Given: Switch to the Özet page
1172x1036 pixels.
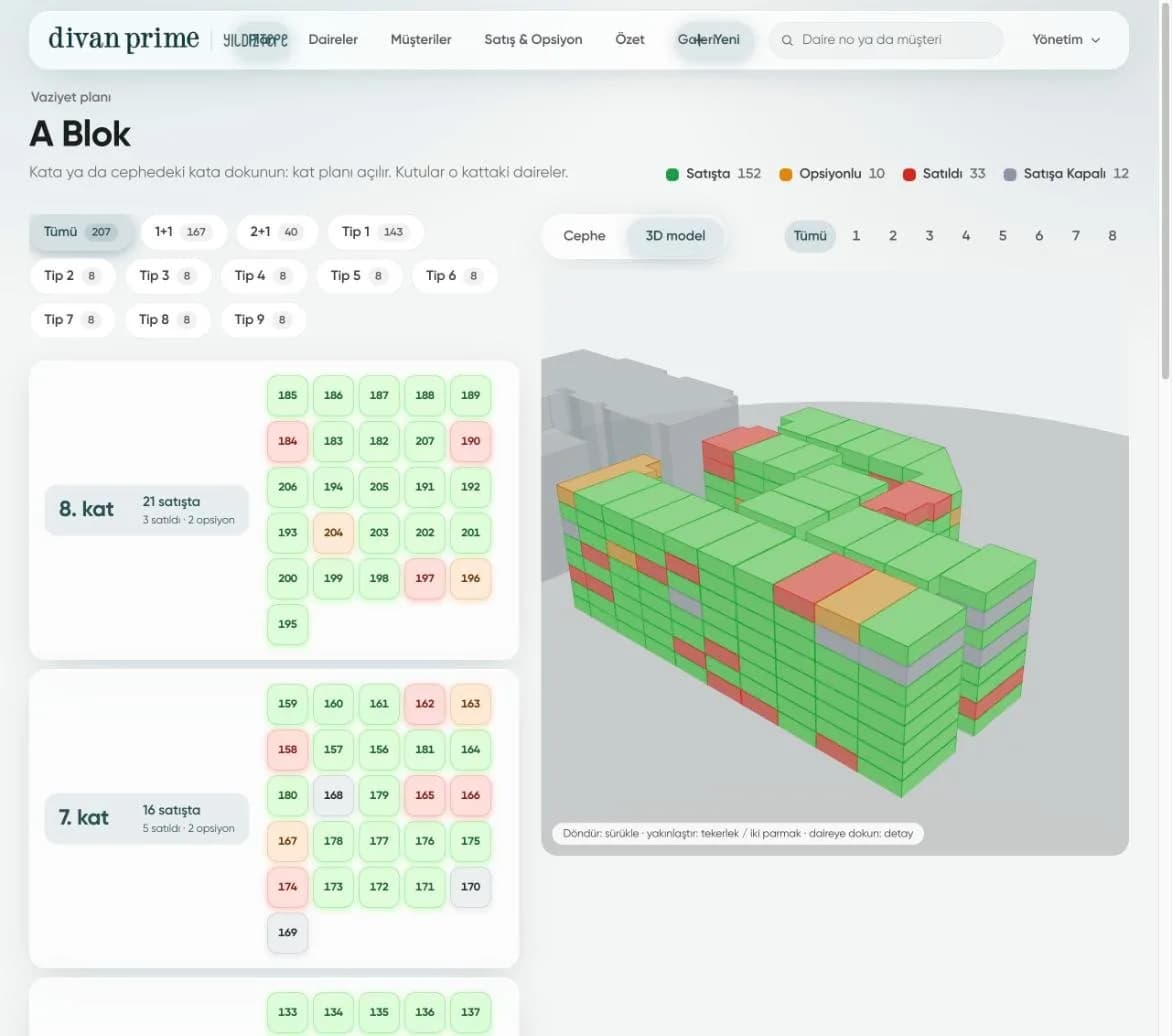Looking at the screenshot, I should coord(629,40).
